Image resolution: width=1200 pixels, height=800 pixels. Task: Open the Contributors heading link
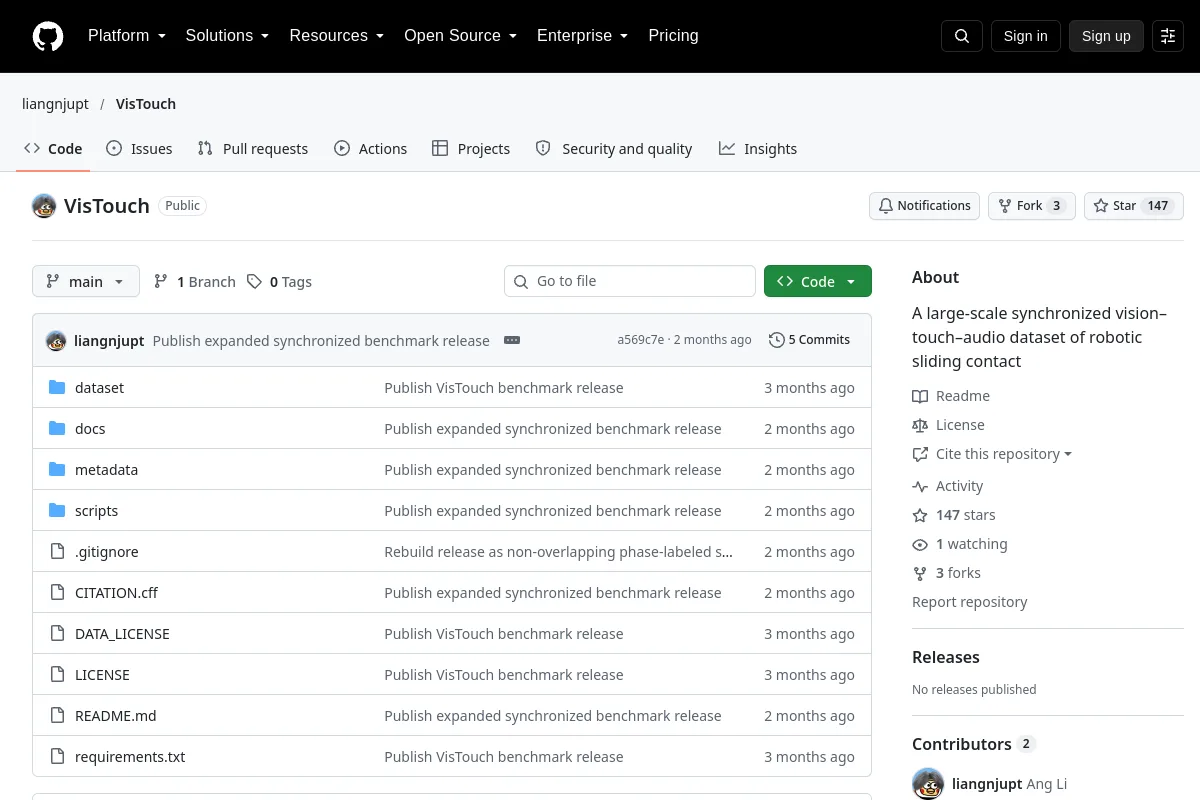tap(973, 744)
